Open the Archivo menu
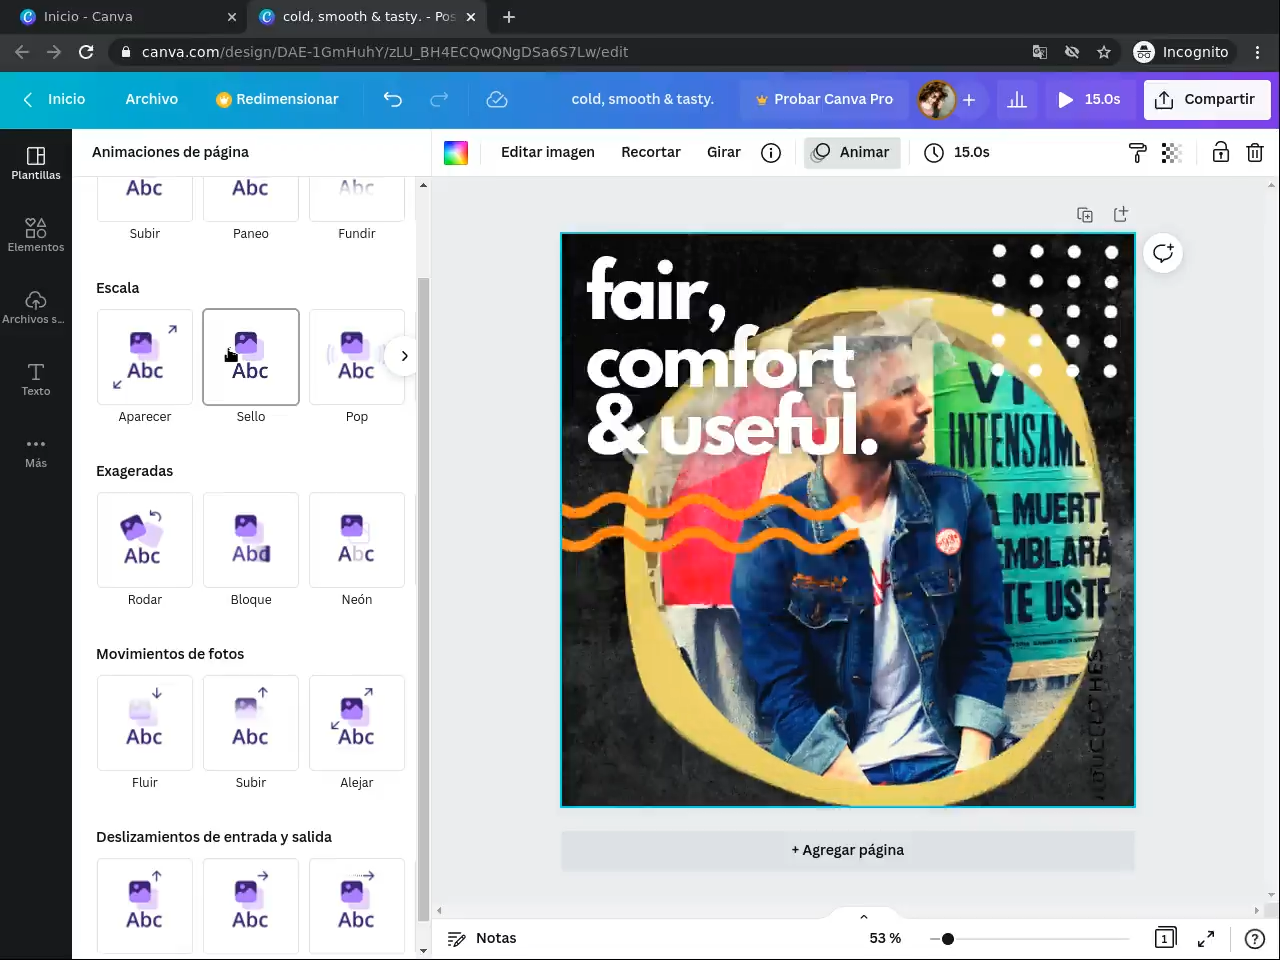The image size is (1280, 960). click(x=152, y=99)
